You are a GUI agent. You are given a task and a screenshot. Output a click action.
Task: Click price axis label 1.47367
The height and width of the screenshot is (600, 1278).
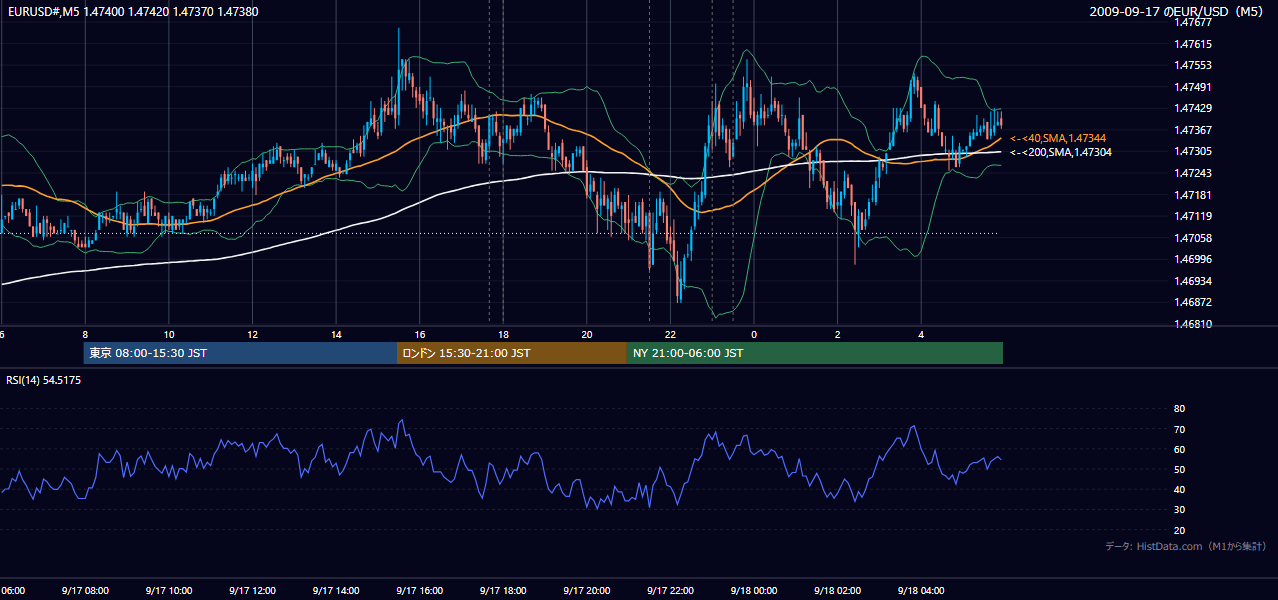[1193, 130]
